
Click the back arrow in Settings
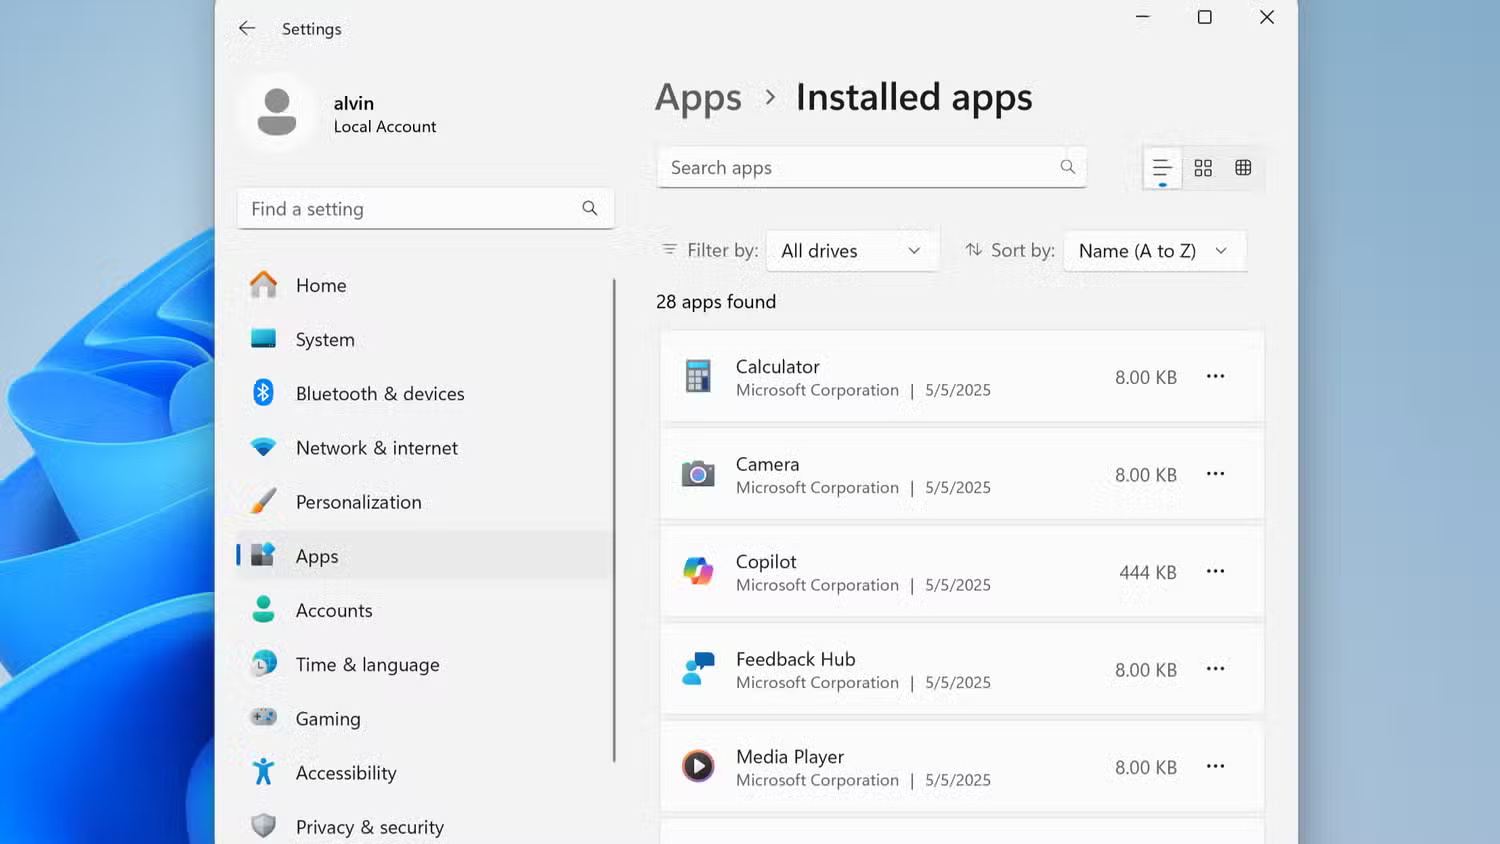pyautogui.click(x=247, y=29)
